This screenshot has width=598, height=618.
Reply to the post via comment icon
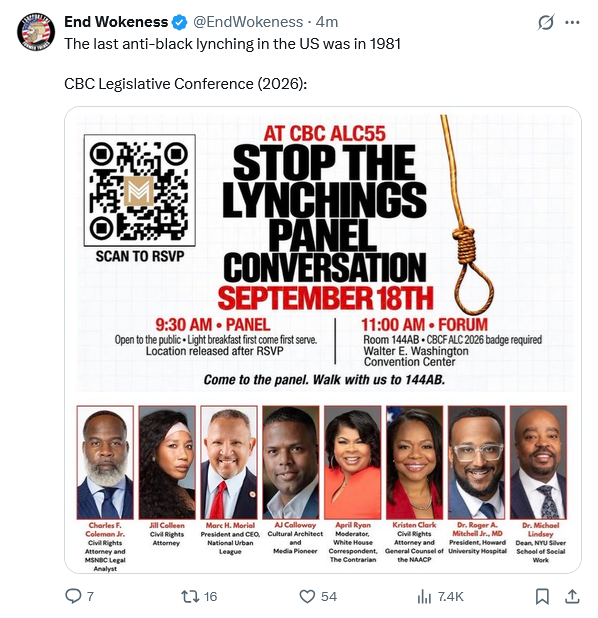click(73, 596)
